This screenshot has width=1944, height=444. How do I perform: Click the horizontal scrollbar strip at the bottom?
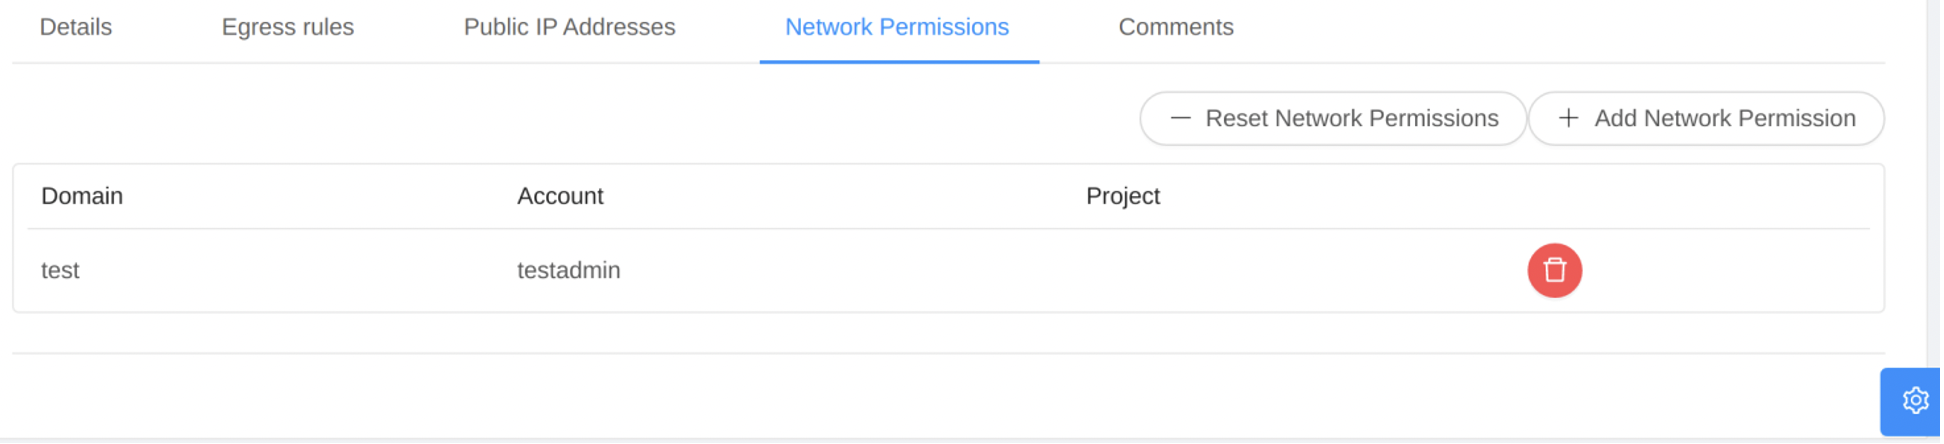900,440
